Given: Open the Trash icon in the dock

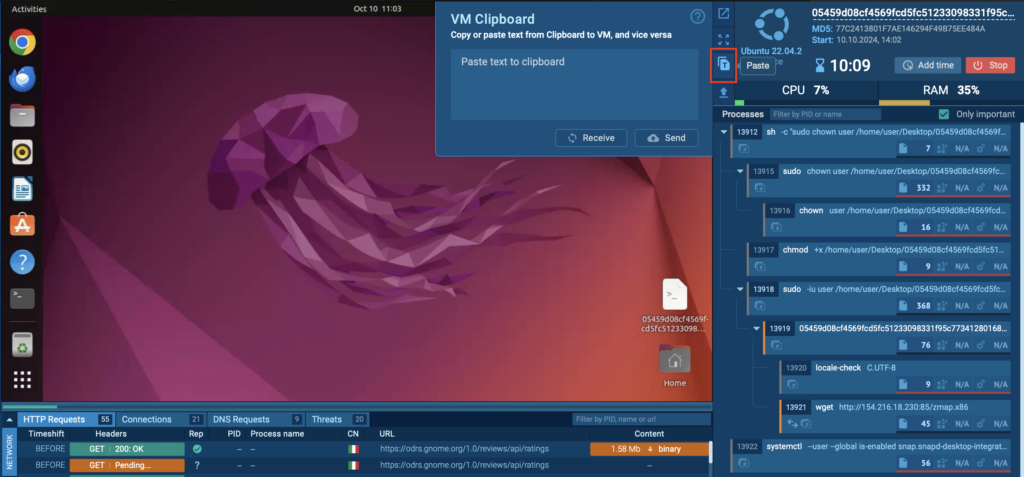Looking at the screenshot, I should [22, 344].
